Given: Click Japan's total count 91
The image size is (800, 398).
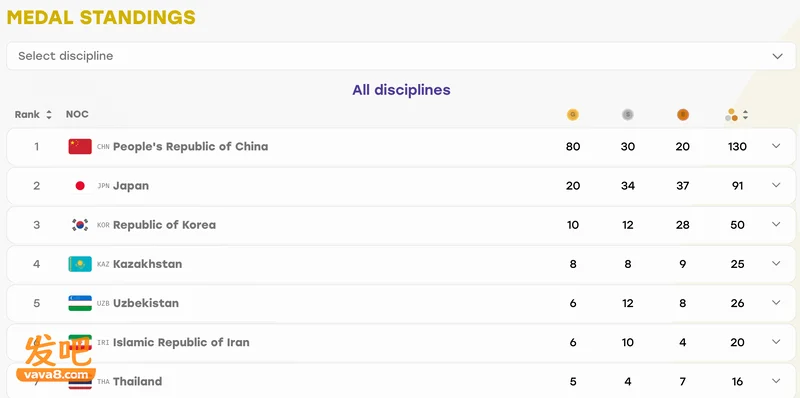Looking at the screenshot, I should tap(737, 186).
